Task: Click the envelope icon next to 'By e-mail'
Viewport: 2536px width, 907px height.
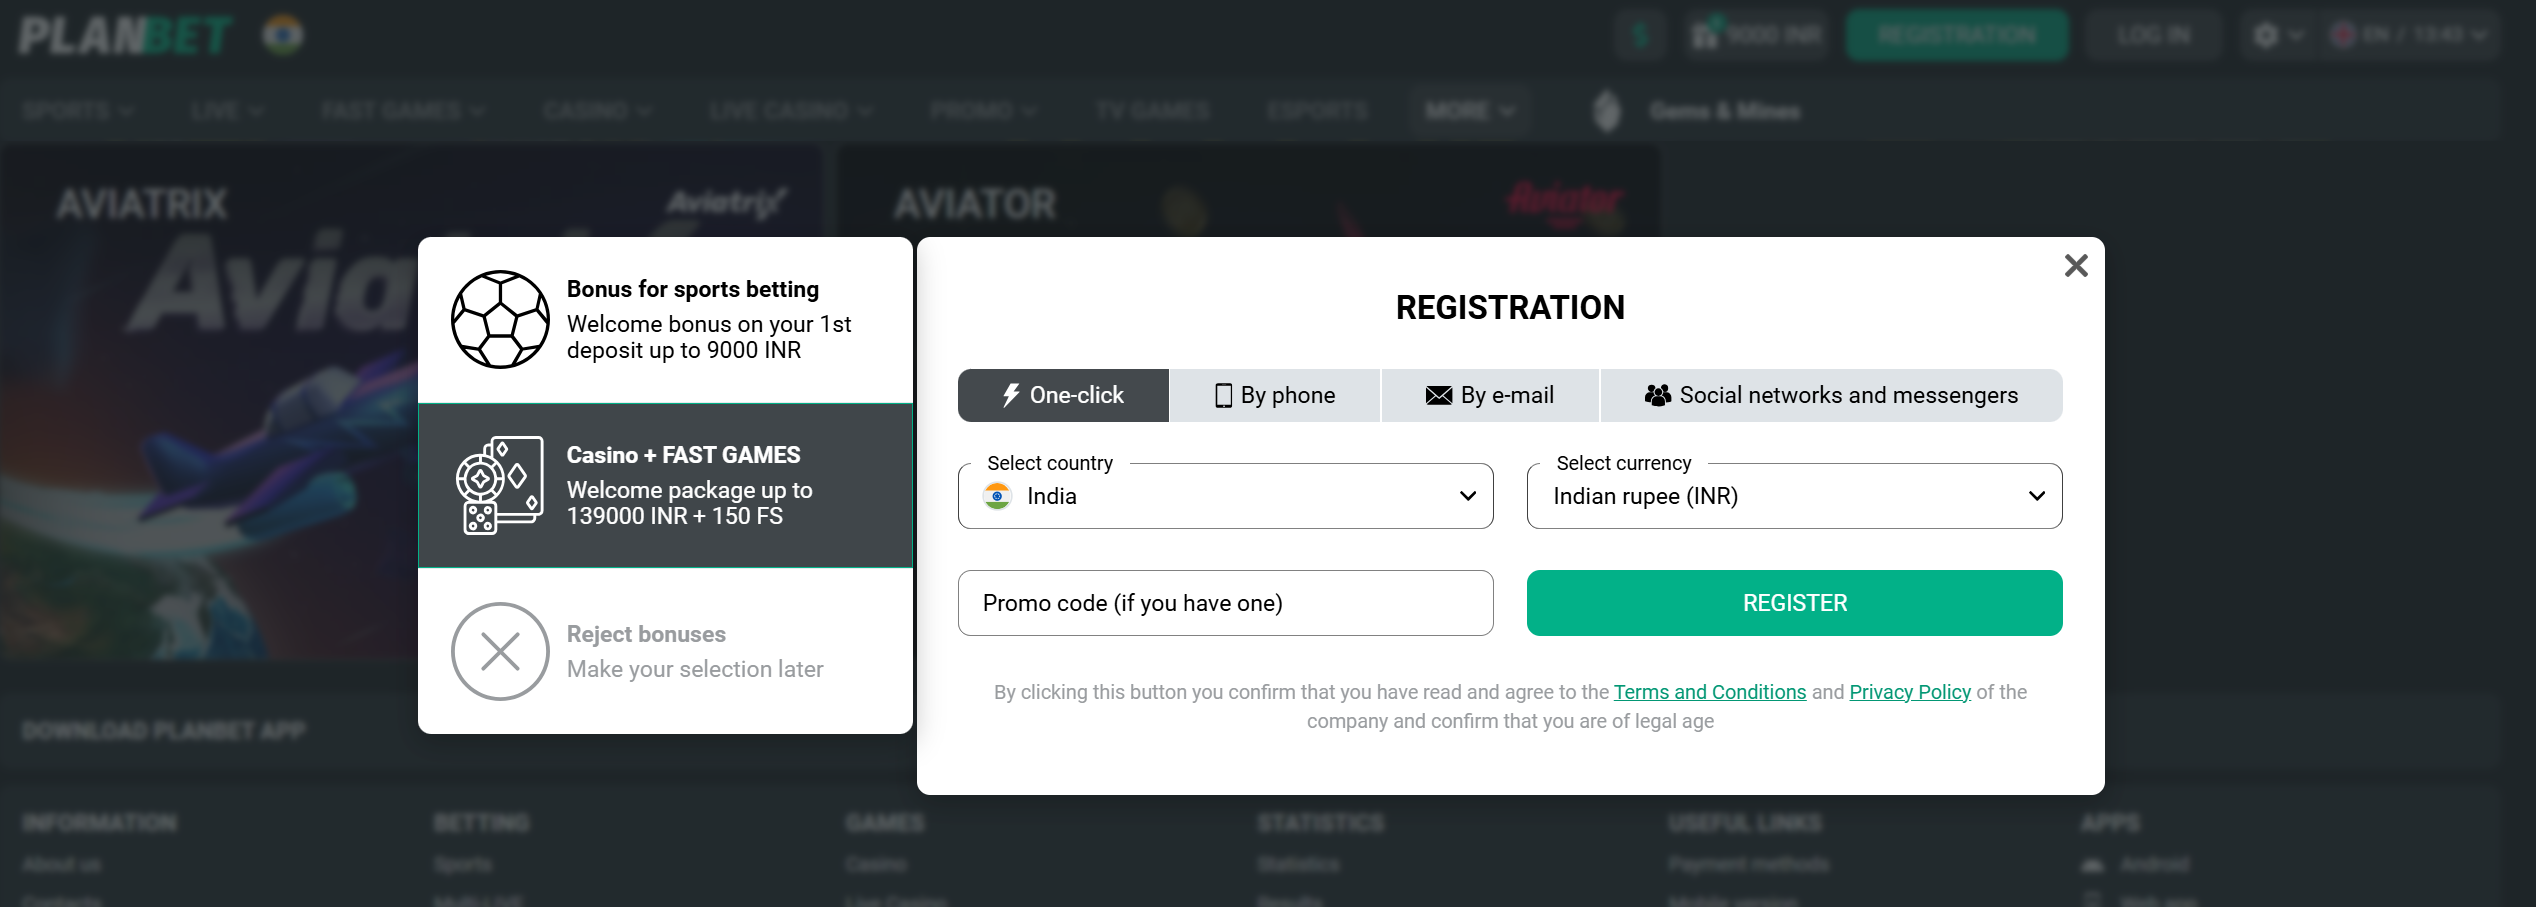Action: [1438, 395]
